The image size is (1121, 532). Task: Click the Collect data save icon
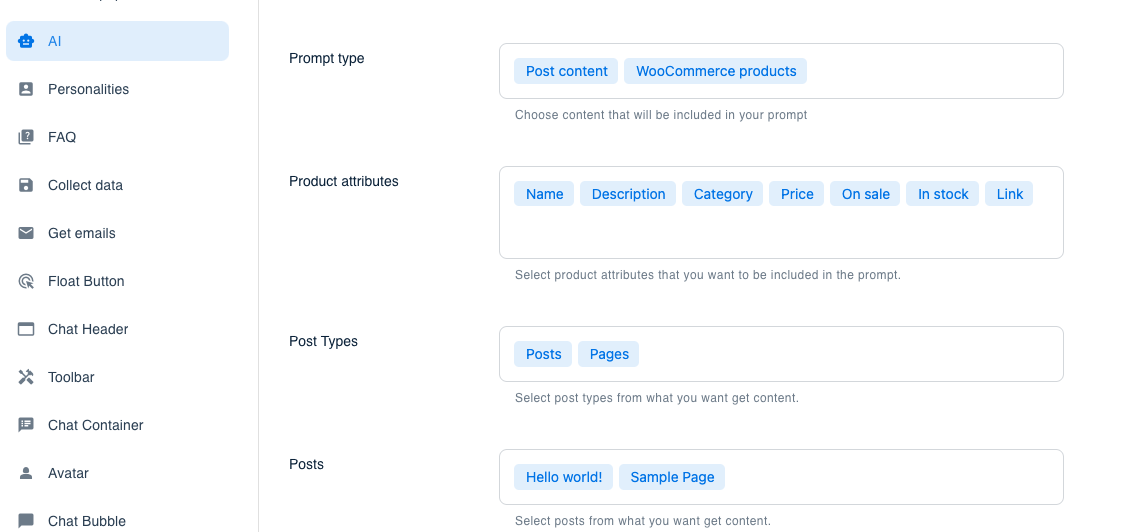coord(27,185)
